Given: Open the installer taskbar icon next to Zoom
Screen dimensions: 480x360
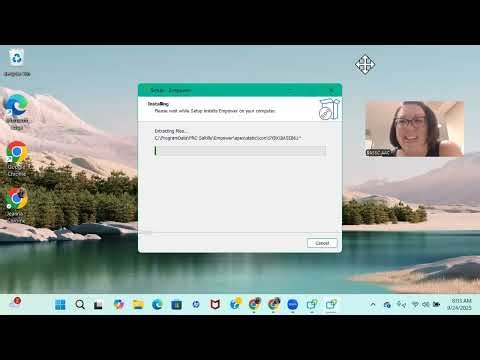Looking at the screenshot, I should (312, 304).
